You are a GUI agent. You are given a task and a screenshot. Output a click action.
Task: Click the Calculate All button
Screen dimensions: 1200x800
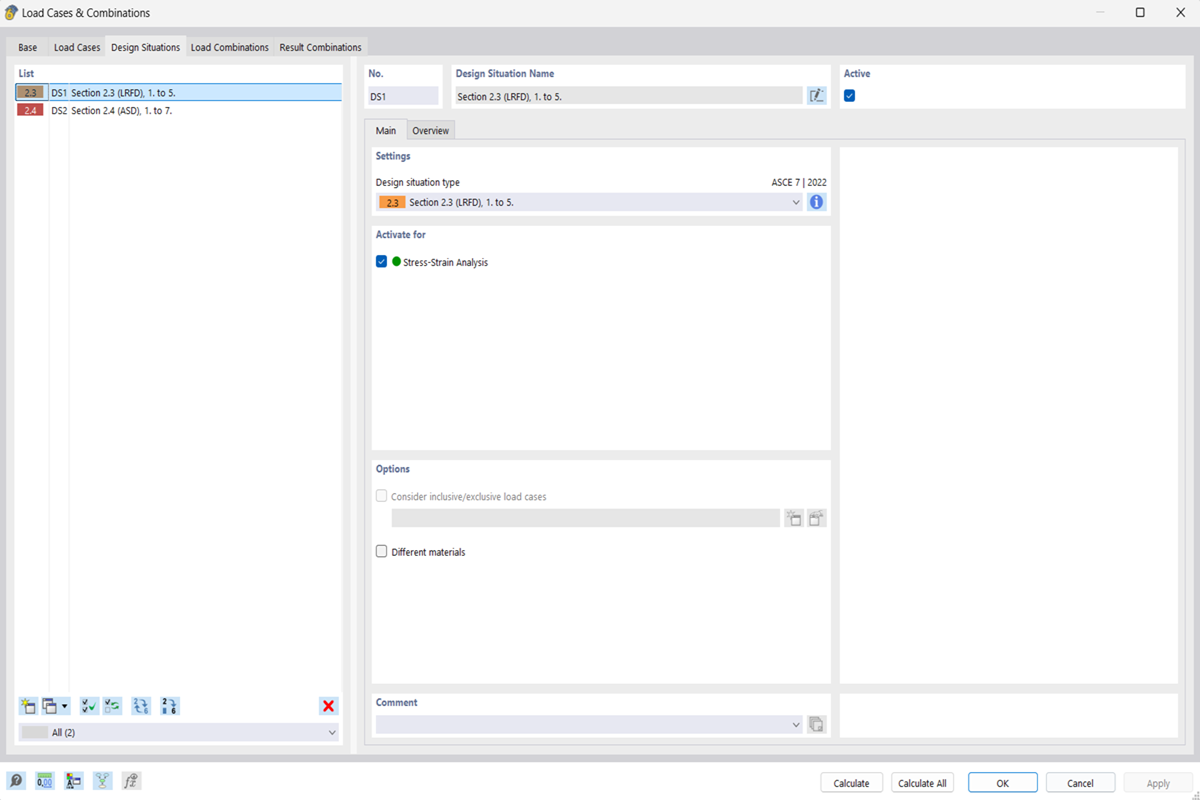click(x=922, y=783)
